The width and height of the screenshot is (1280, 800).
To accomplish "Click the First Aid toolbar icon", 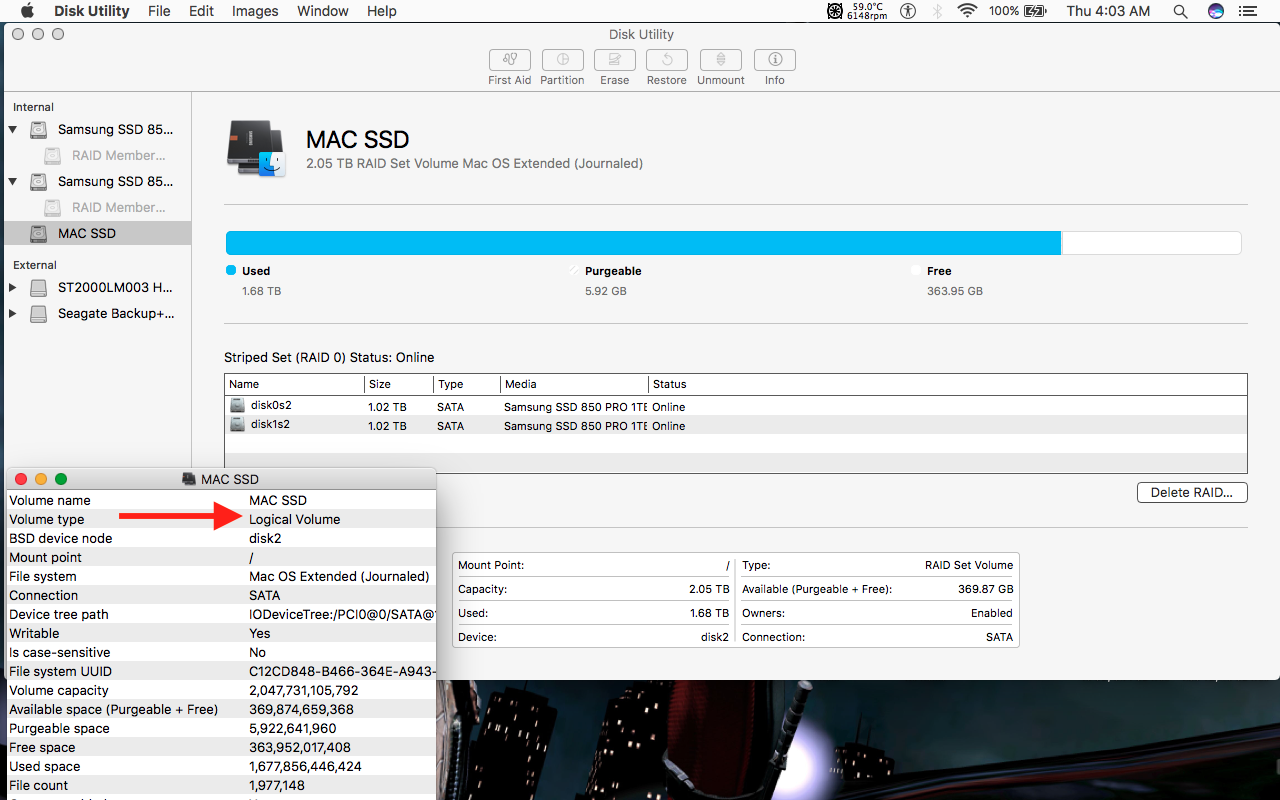I will (x=510, y=60).
